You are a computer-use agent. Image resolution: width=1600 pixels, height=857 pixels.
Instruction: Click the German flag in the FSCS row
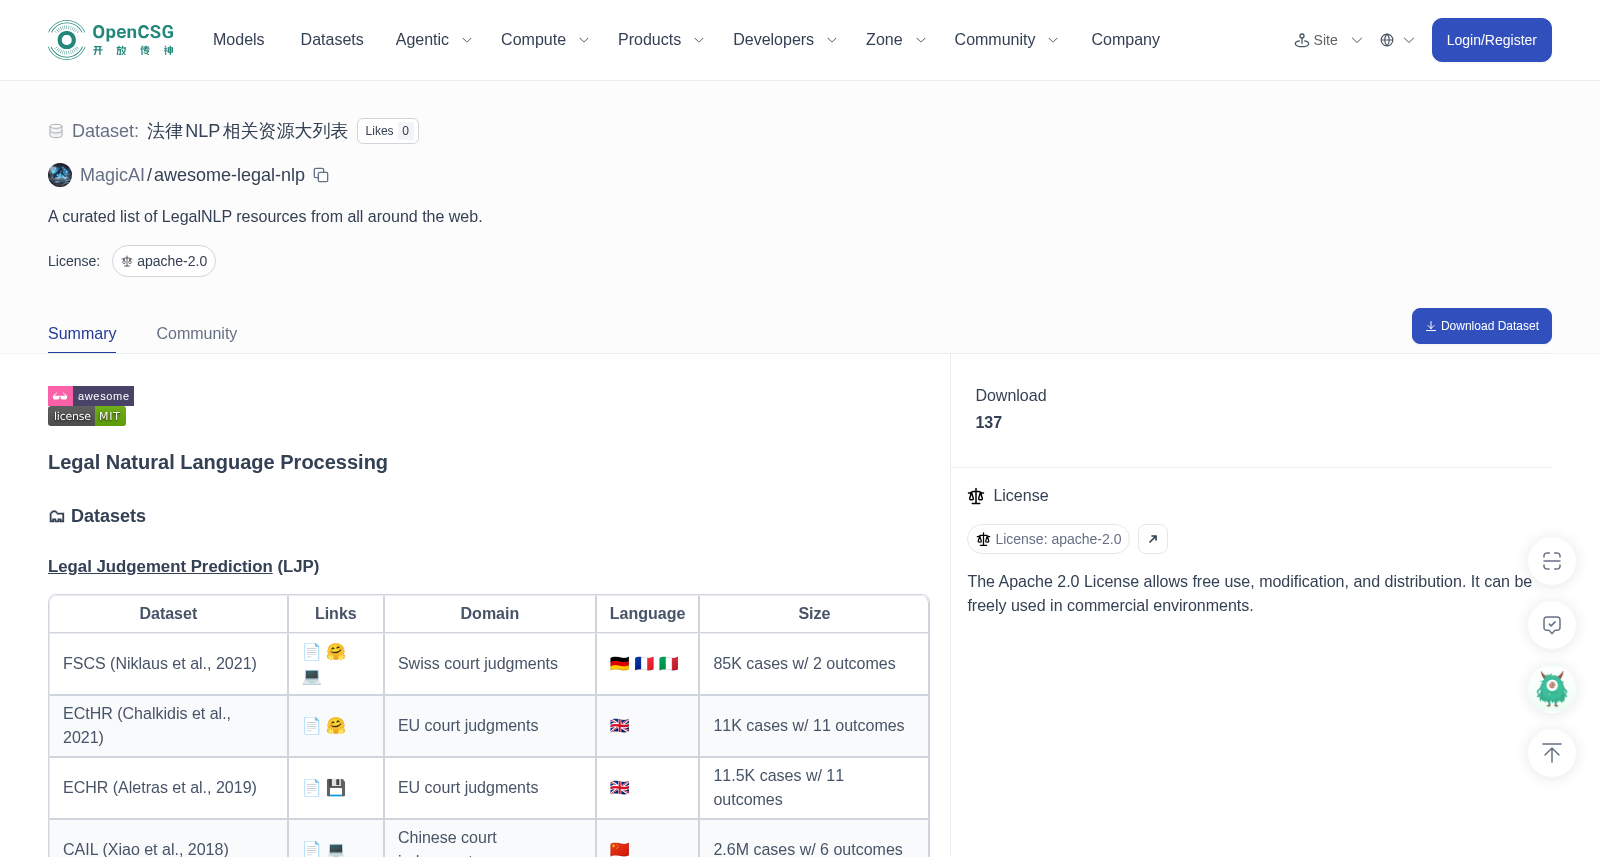[620, 664]
